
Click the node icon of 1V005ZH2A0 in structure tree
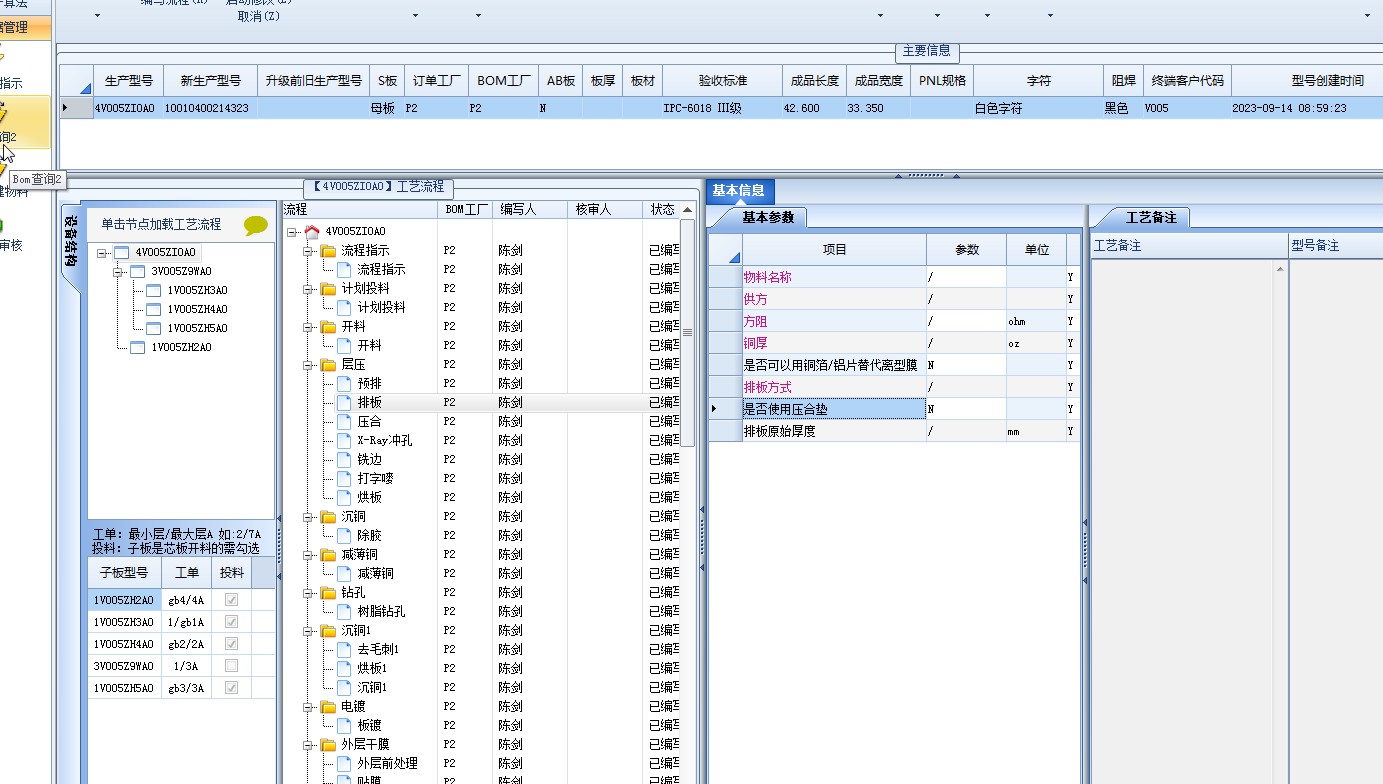tap(138, 347)
